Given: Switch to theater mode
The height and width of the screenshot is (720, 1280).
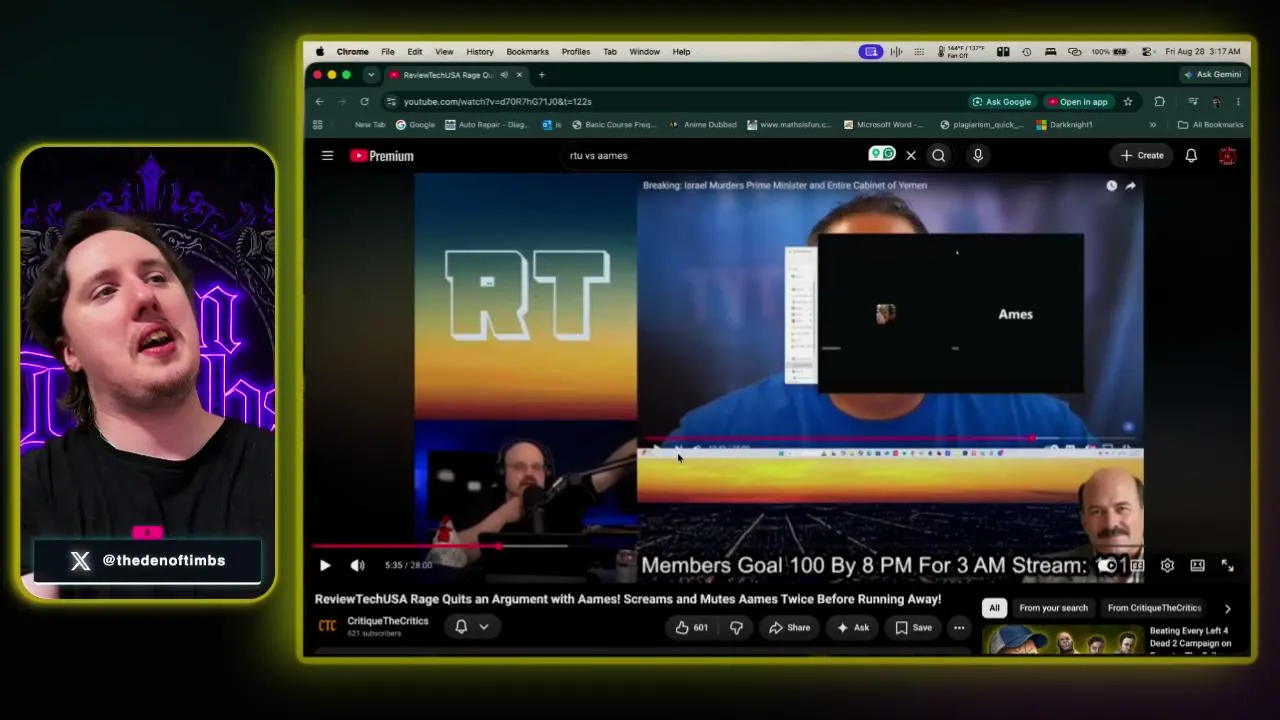Looking at the screenshot, I should point(1197,565).
